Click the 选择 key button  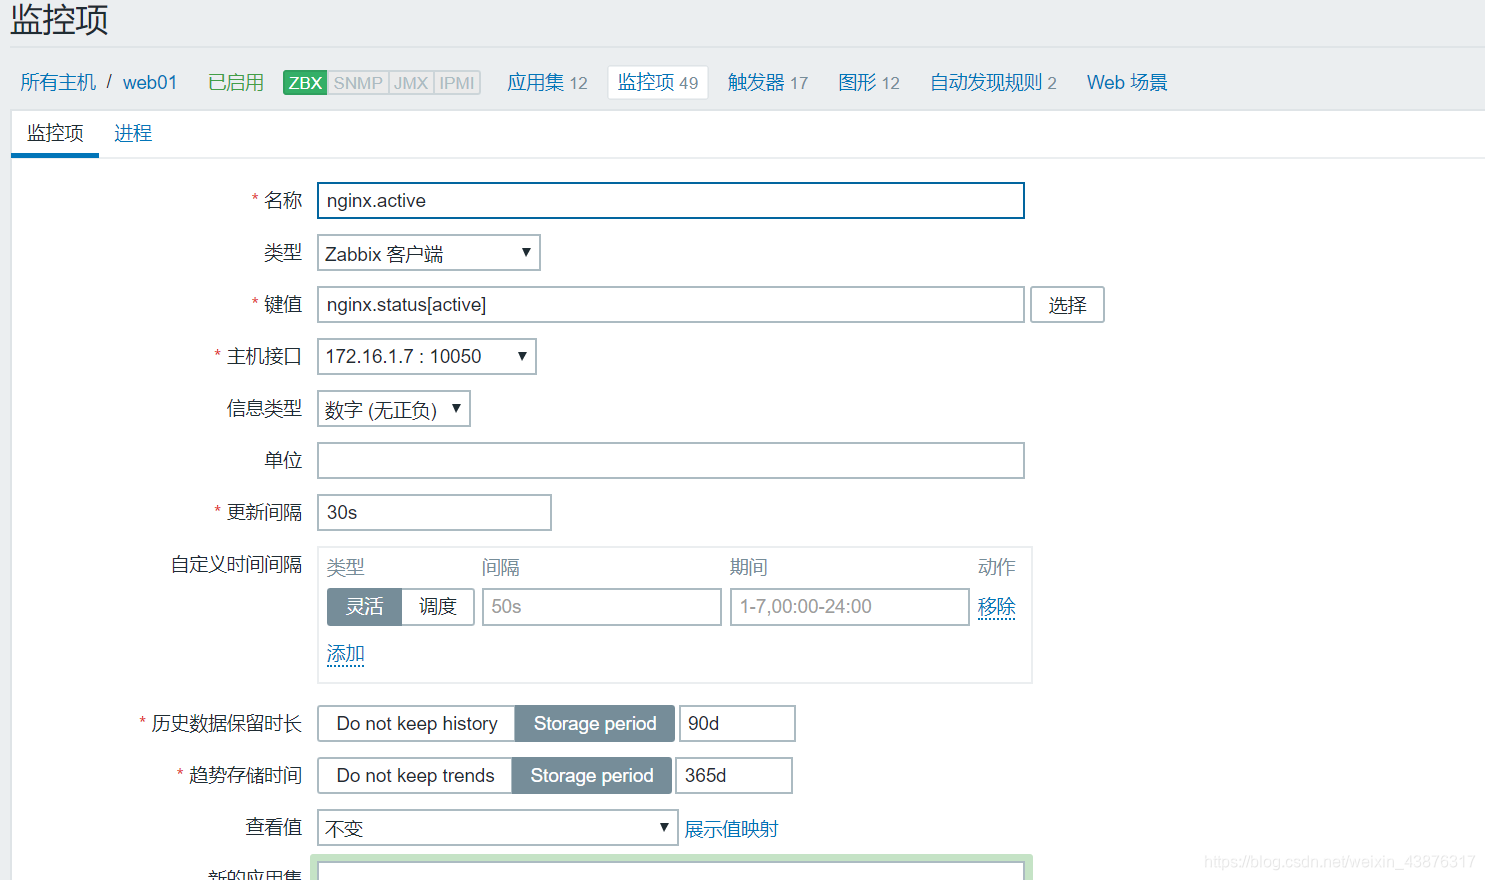pyautogui.click(x=1067, y=305)
